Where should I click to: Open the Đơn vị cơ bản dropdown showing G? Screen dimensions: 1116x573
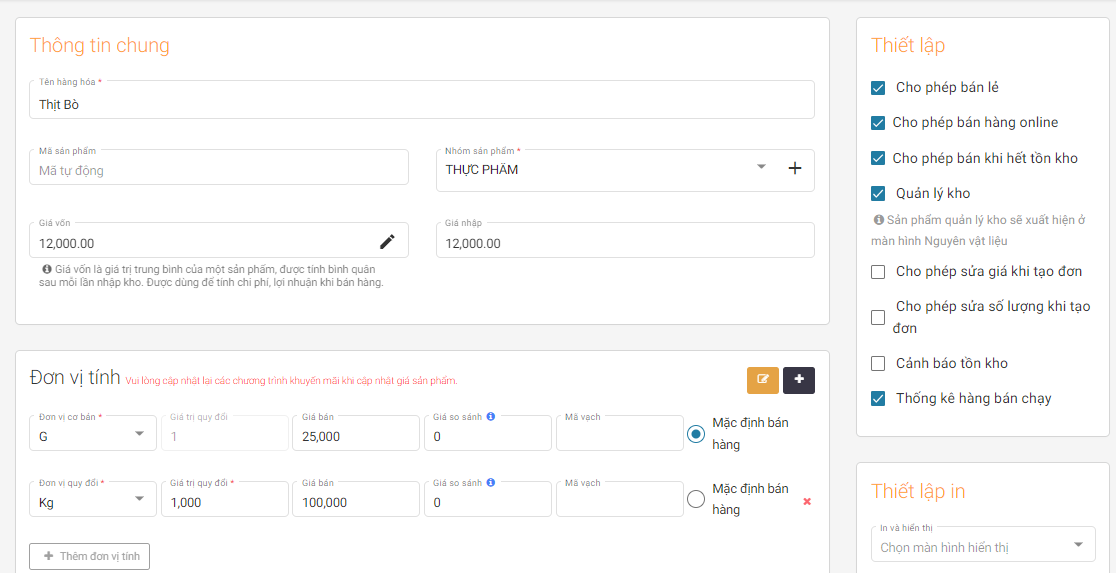click(x=138, y=435)
